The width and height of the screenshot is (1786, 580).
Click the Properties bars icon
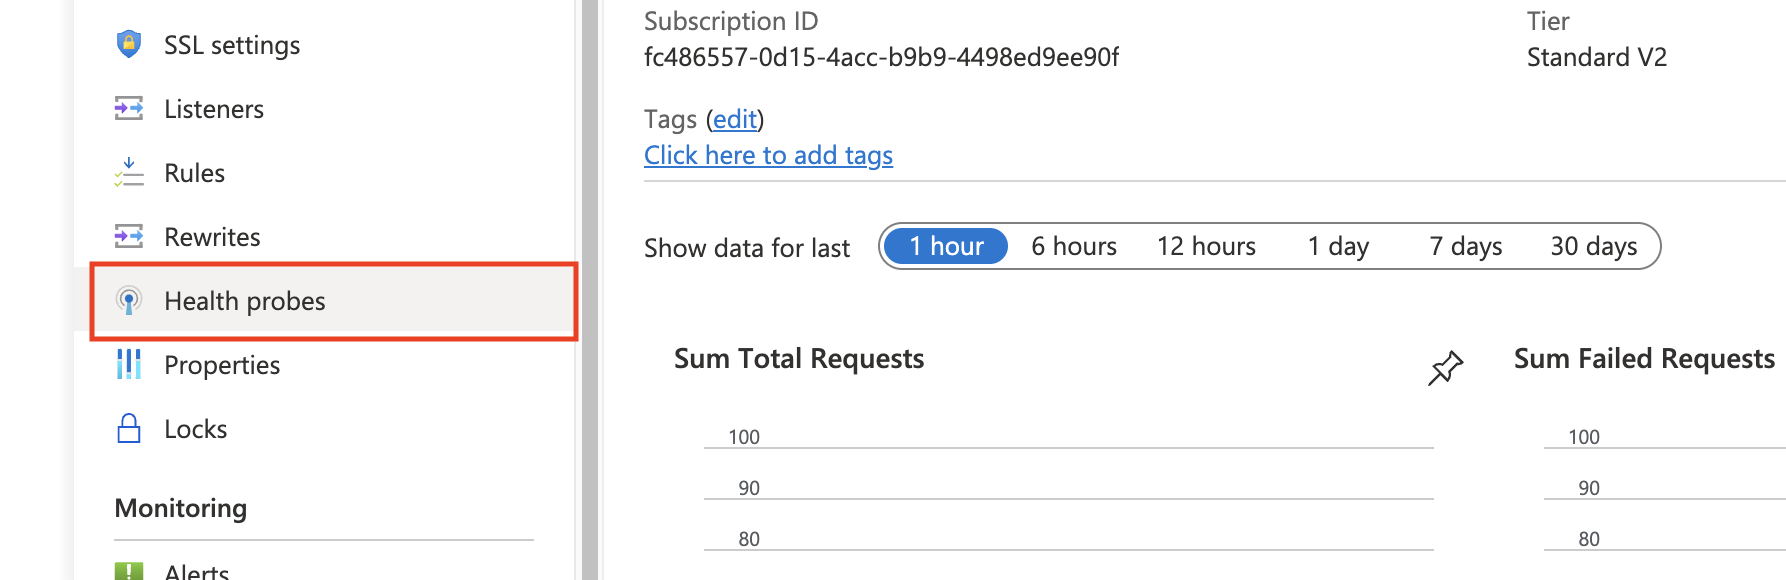click(x=129, y=365)
